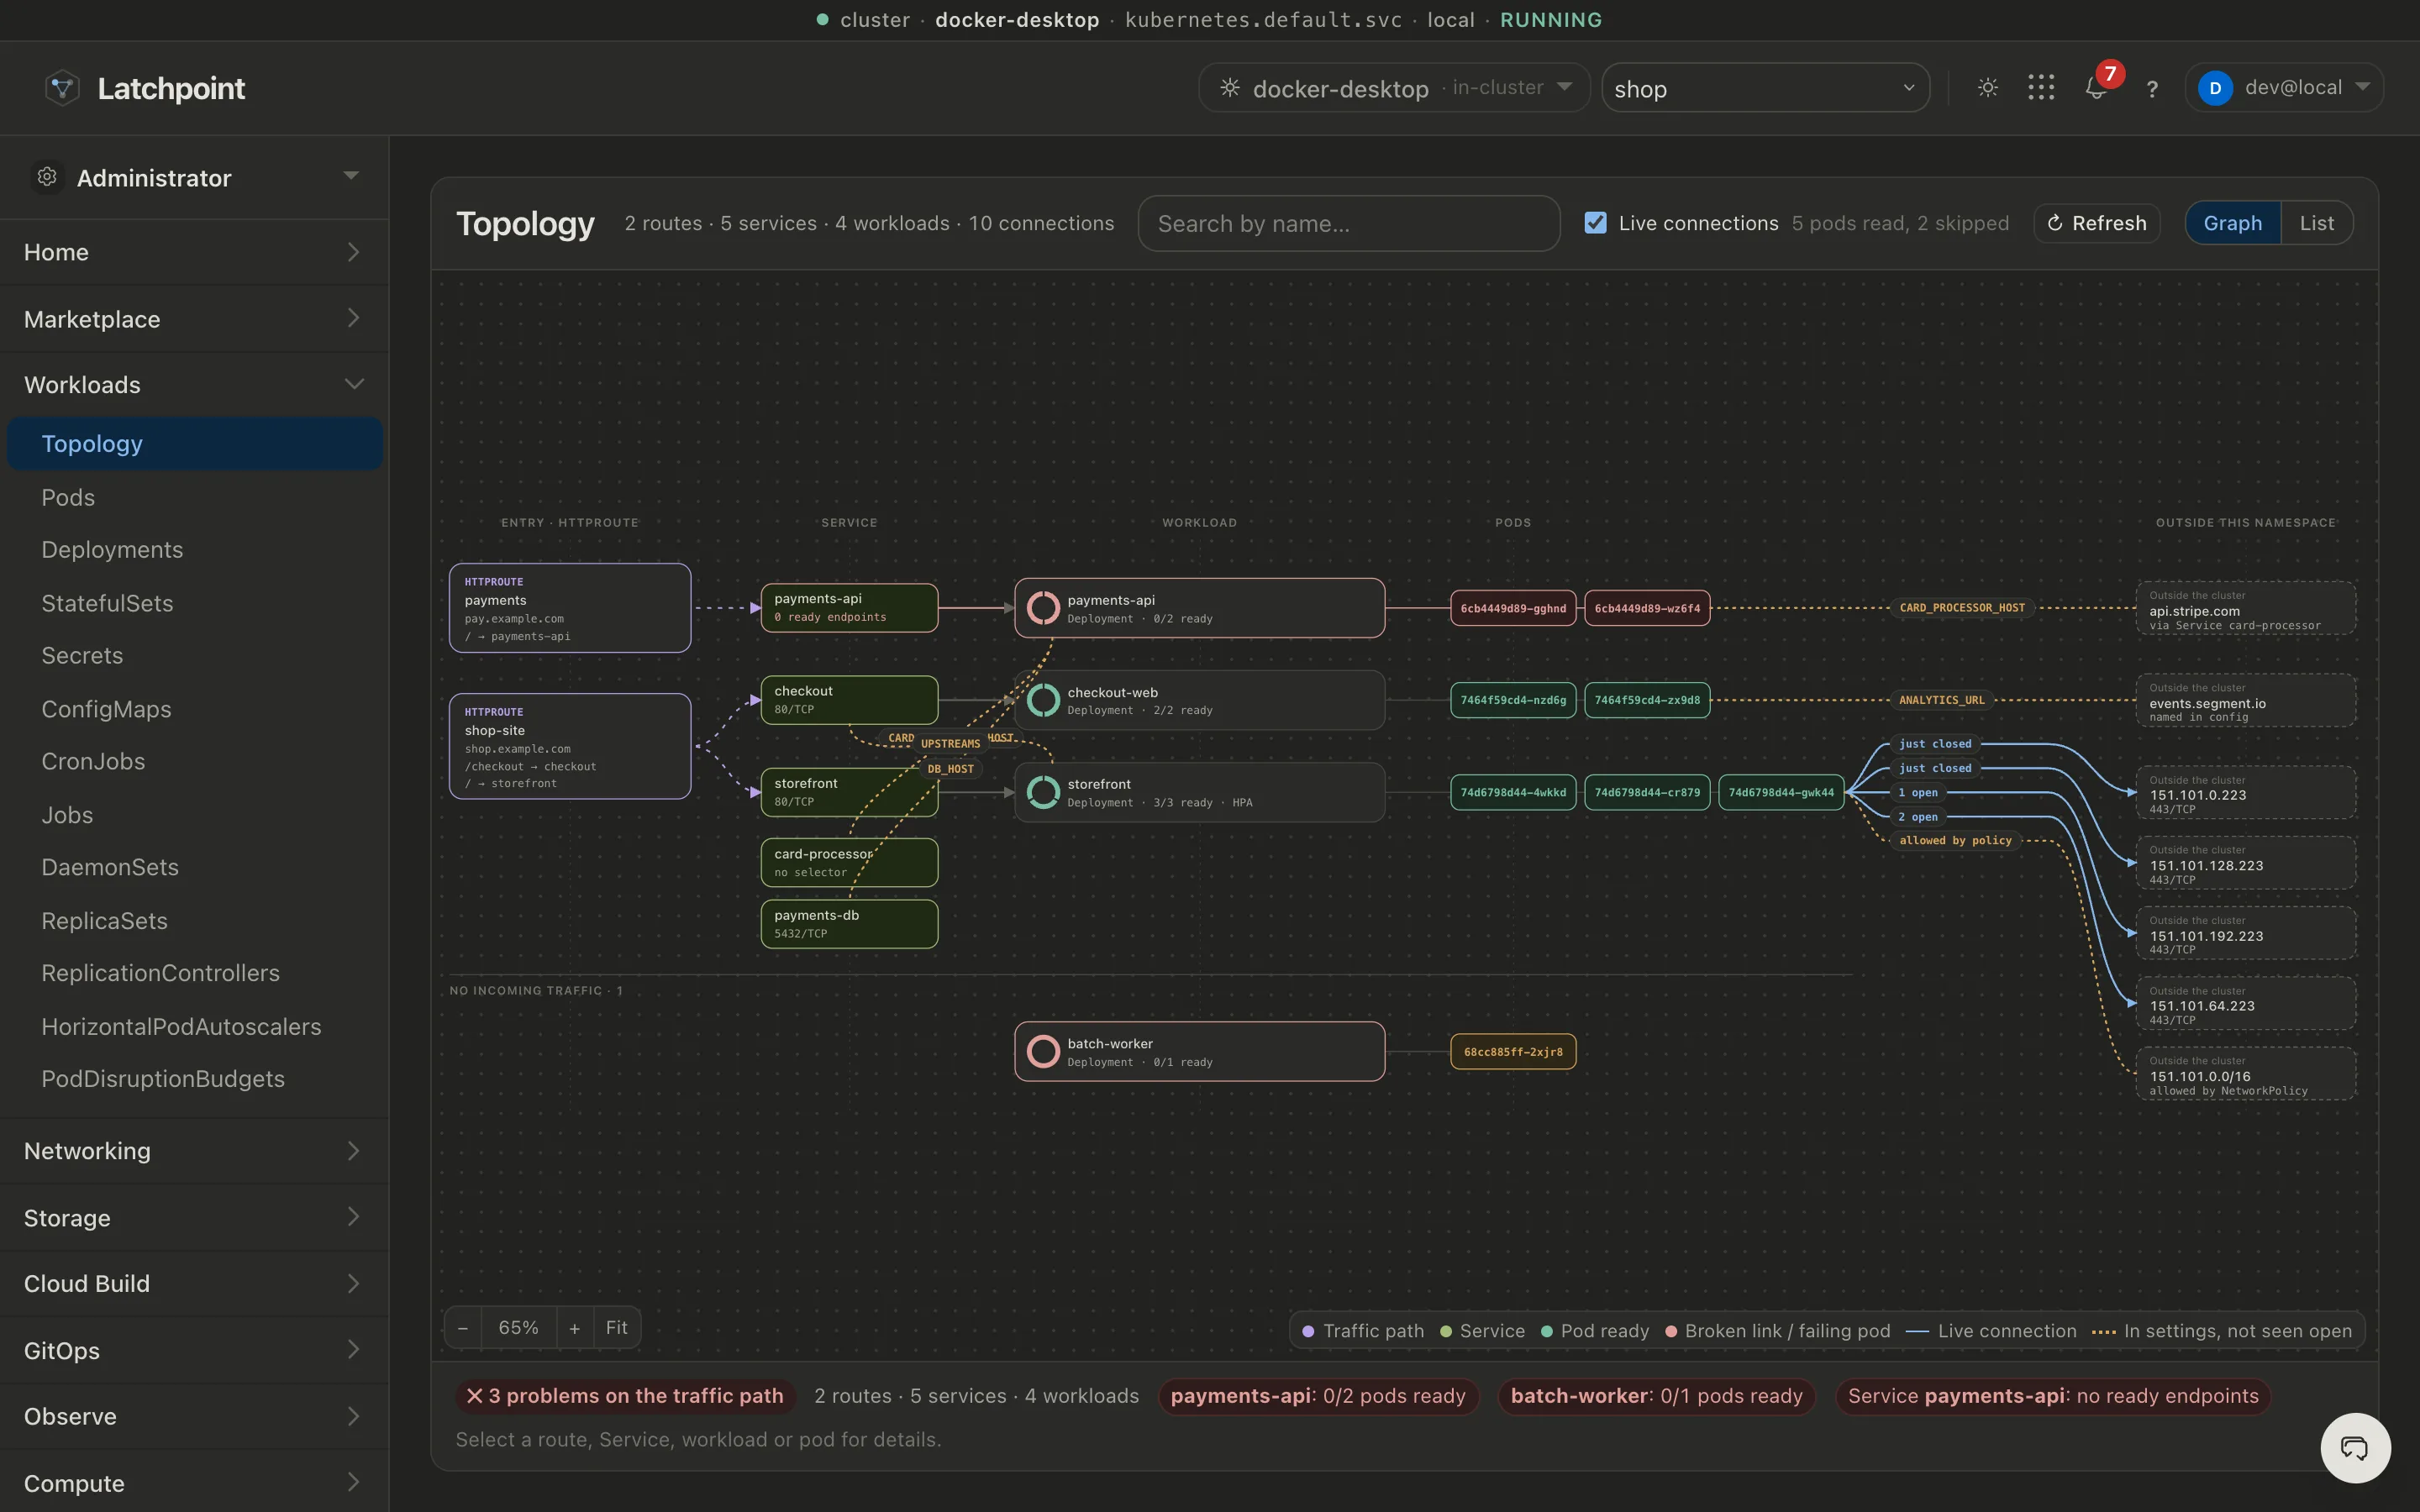Select pod 7464f59cd4-zx9d8

1647,700
